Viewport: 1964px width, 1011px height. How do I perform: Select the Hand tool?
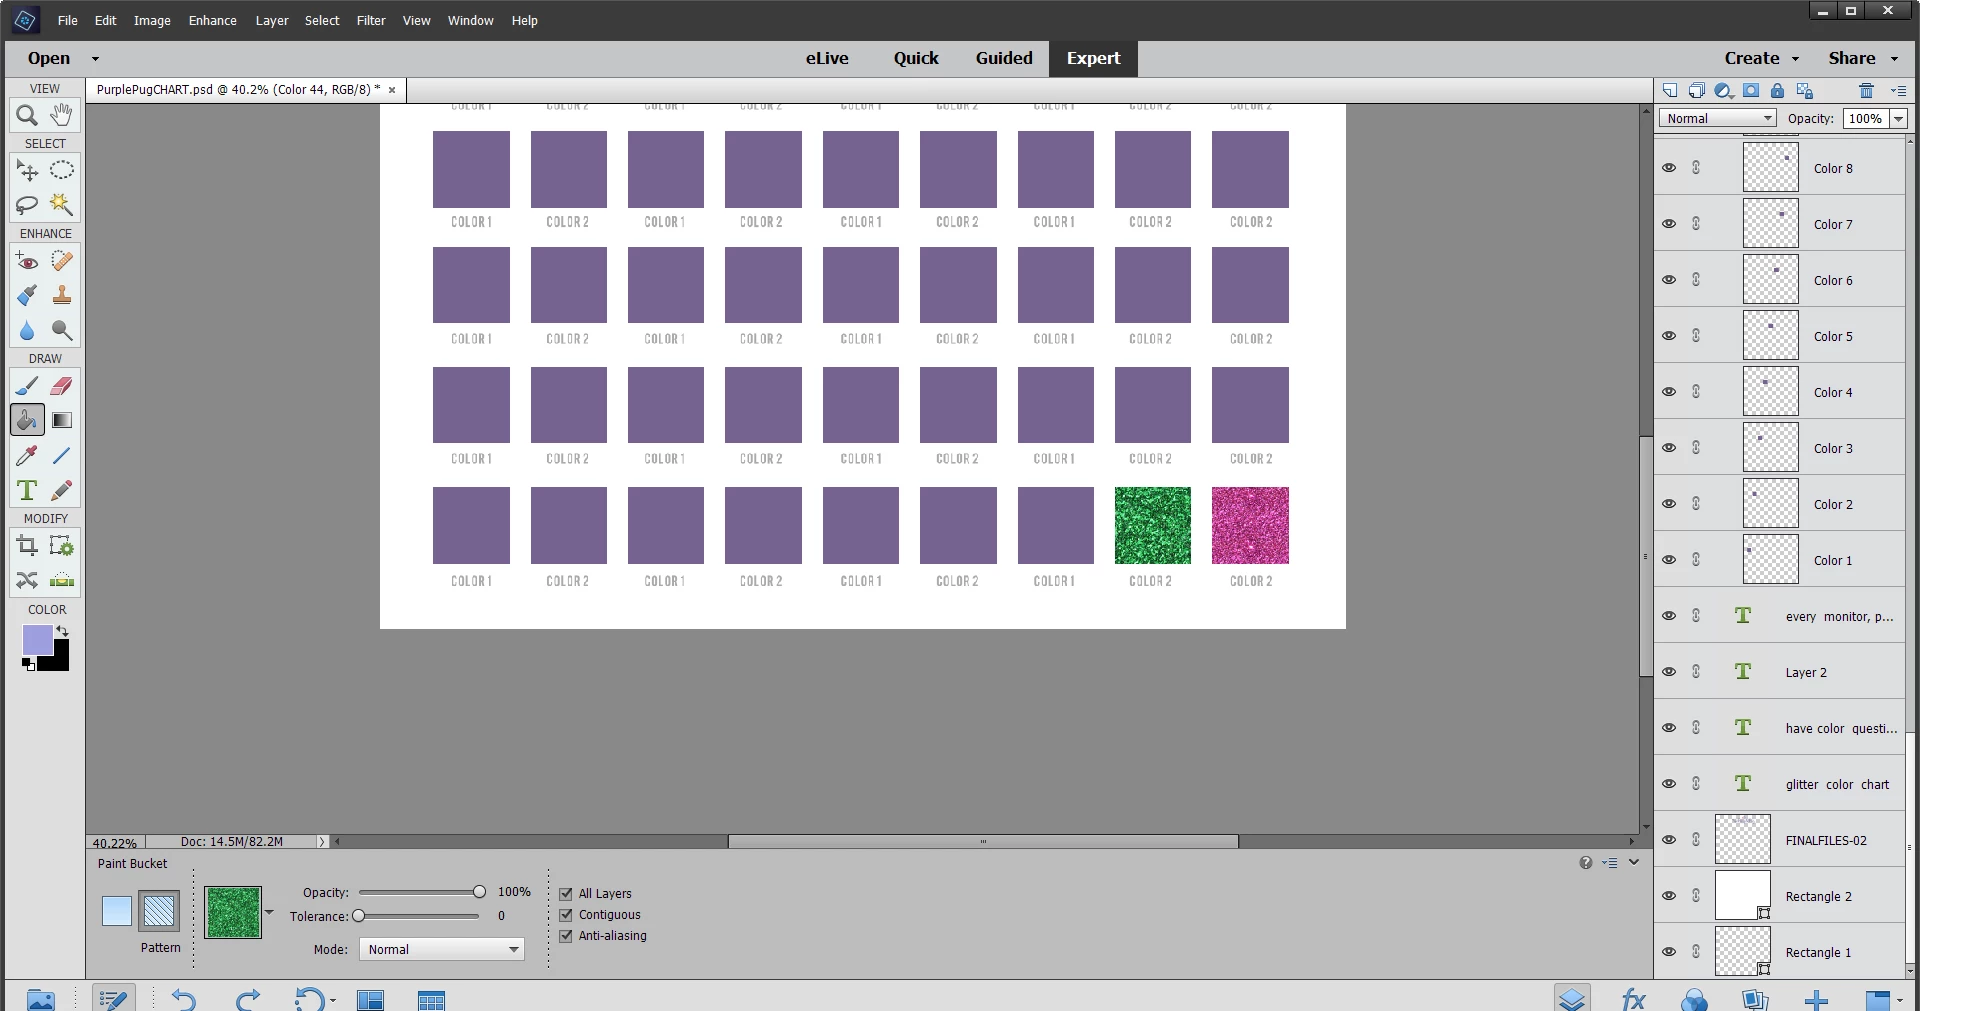point(62,115)
